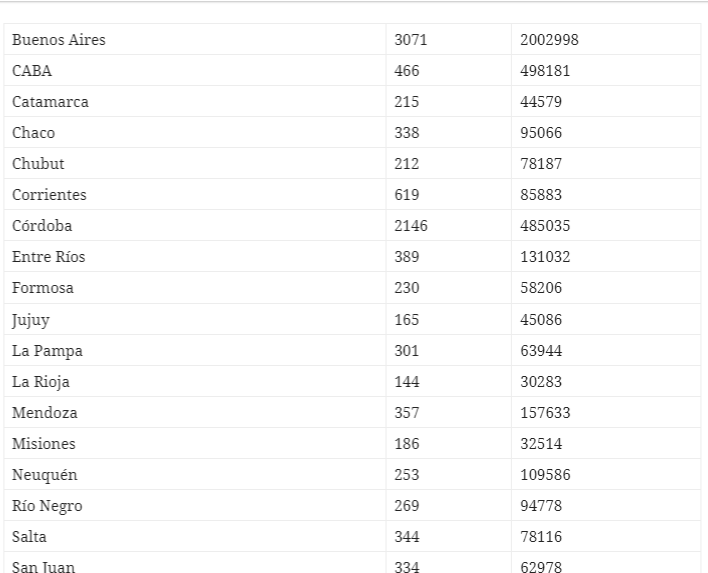
Task: Select the CABA row name
Action: tap(32, 71)
